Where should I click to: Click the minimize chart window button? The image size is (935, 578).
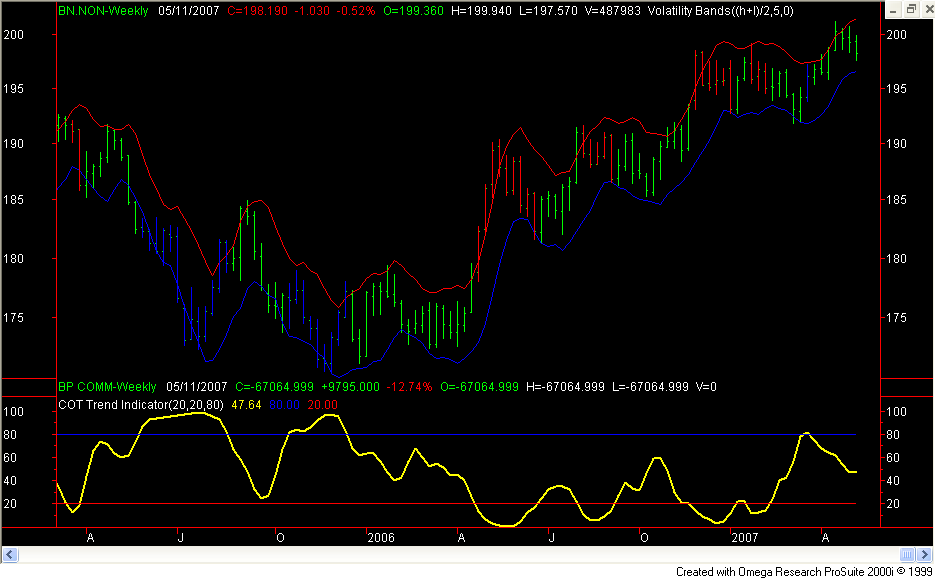click(x=893, y=9)
